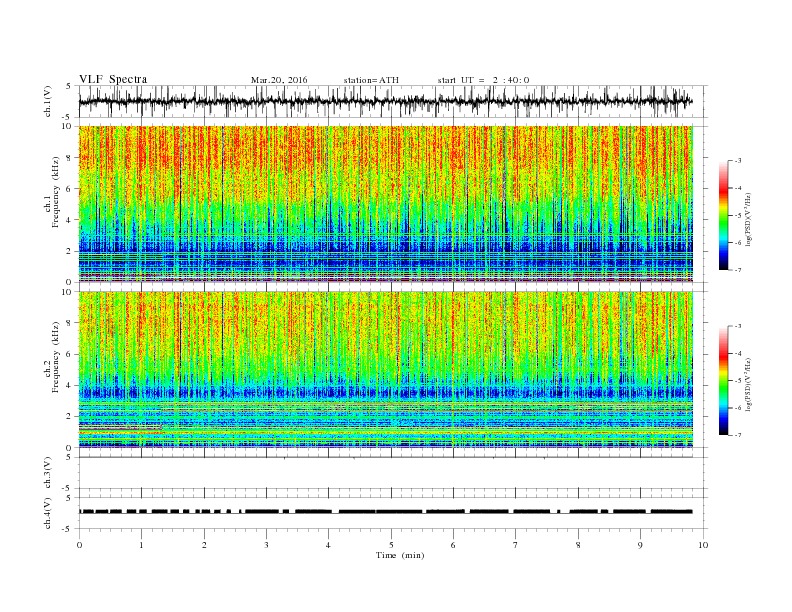Click the ch.2 spectrogram plot
792x612 pixels.
click(x=386, y=370)
